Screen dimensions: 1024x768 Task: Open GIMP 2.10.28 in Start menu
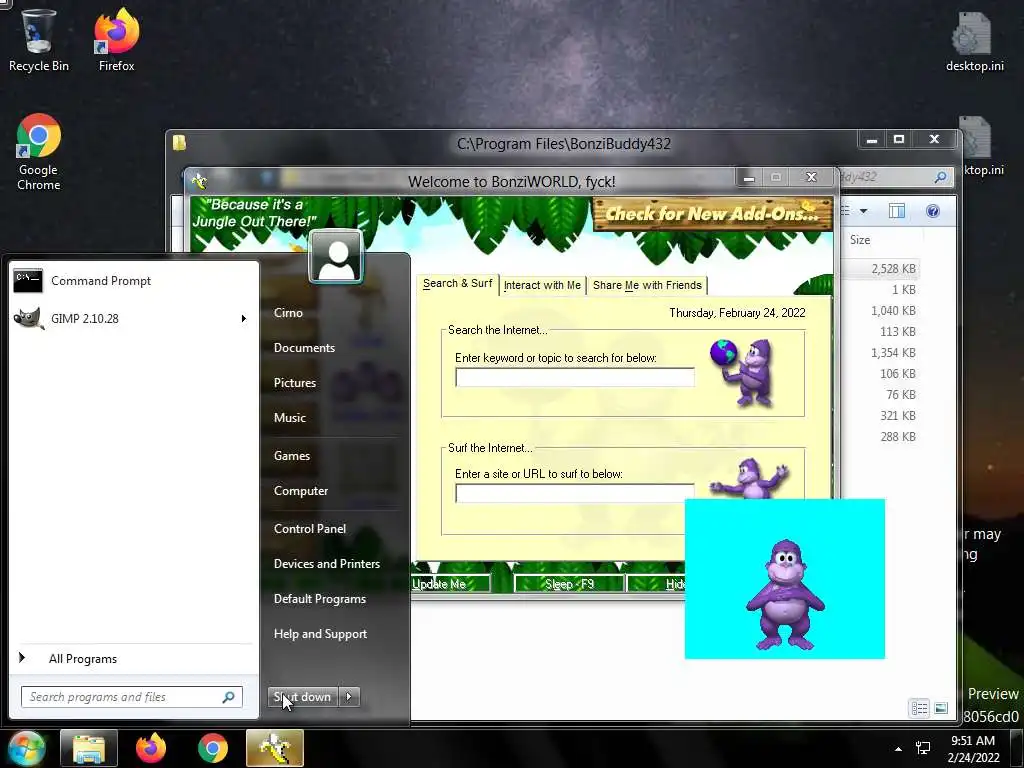point(134,319)
